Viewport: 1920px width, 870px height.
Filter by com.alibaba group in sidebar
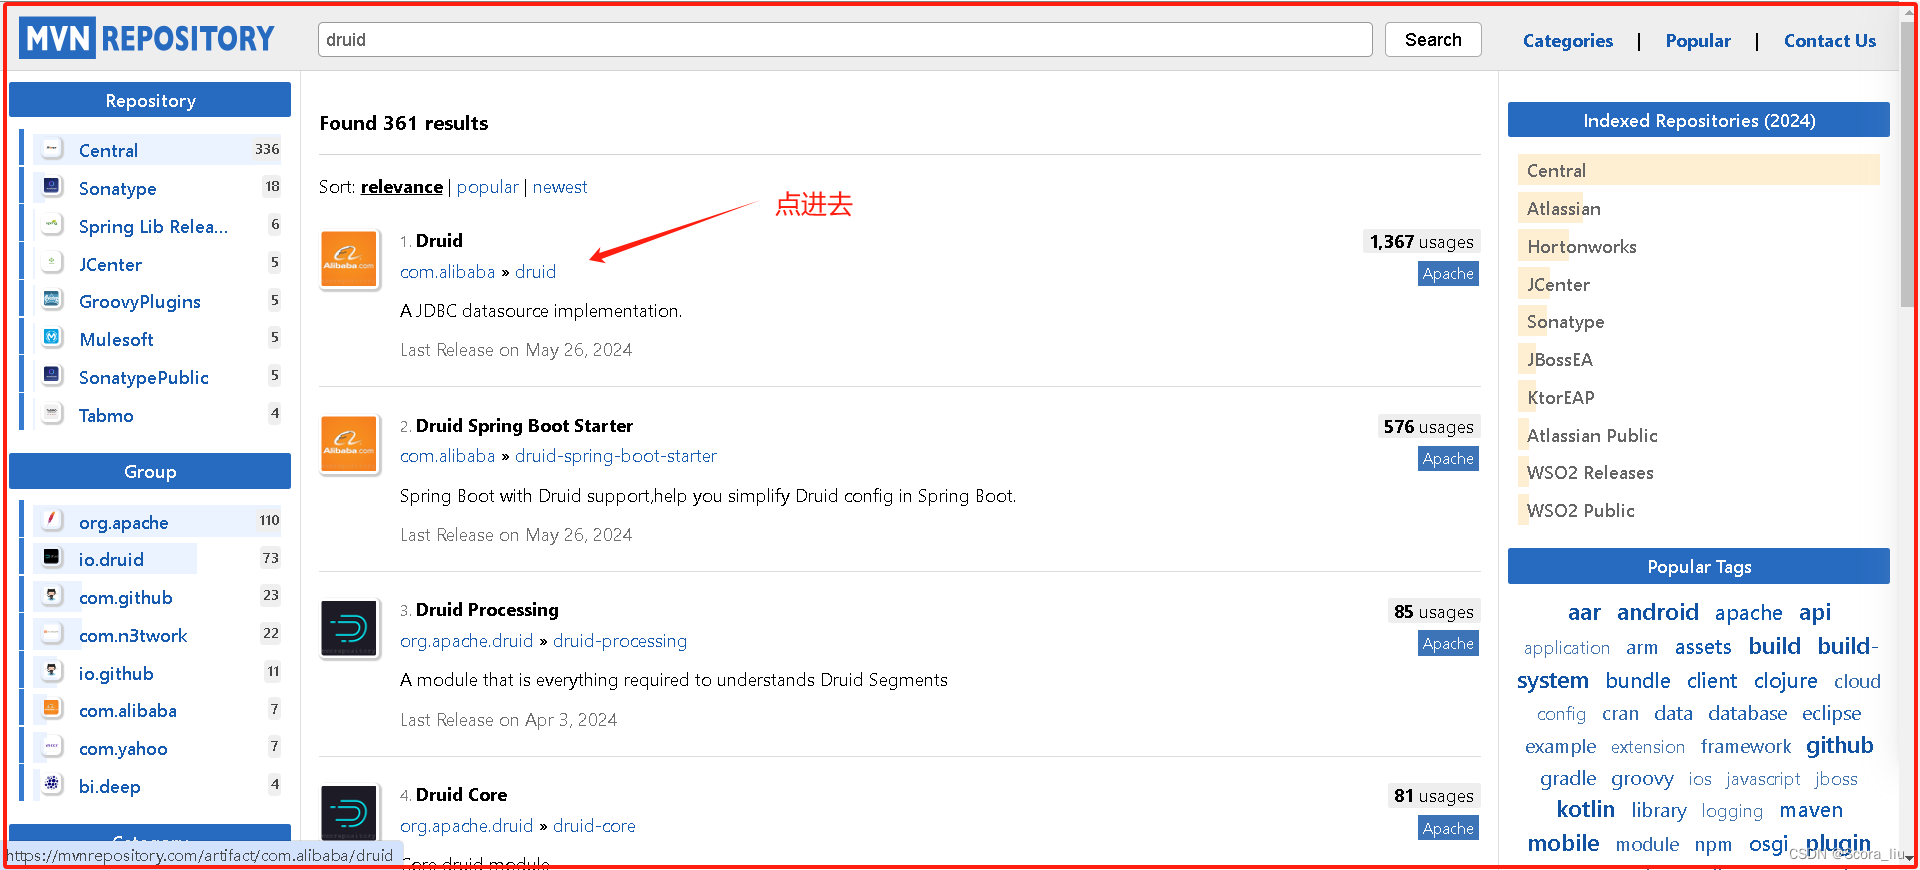click(128, 711)
